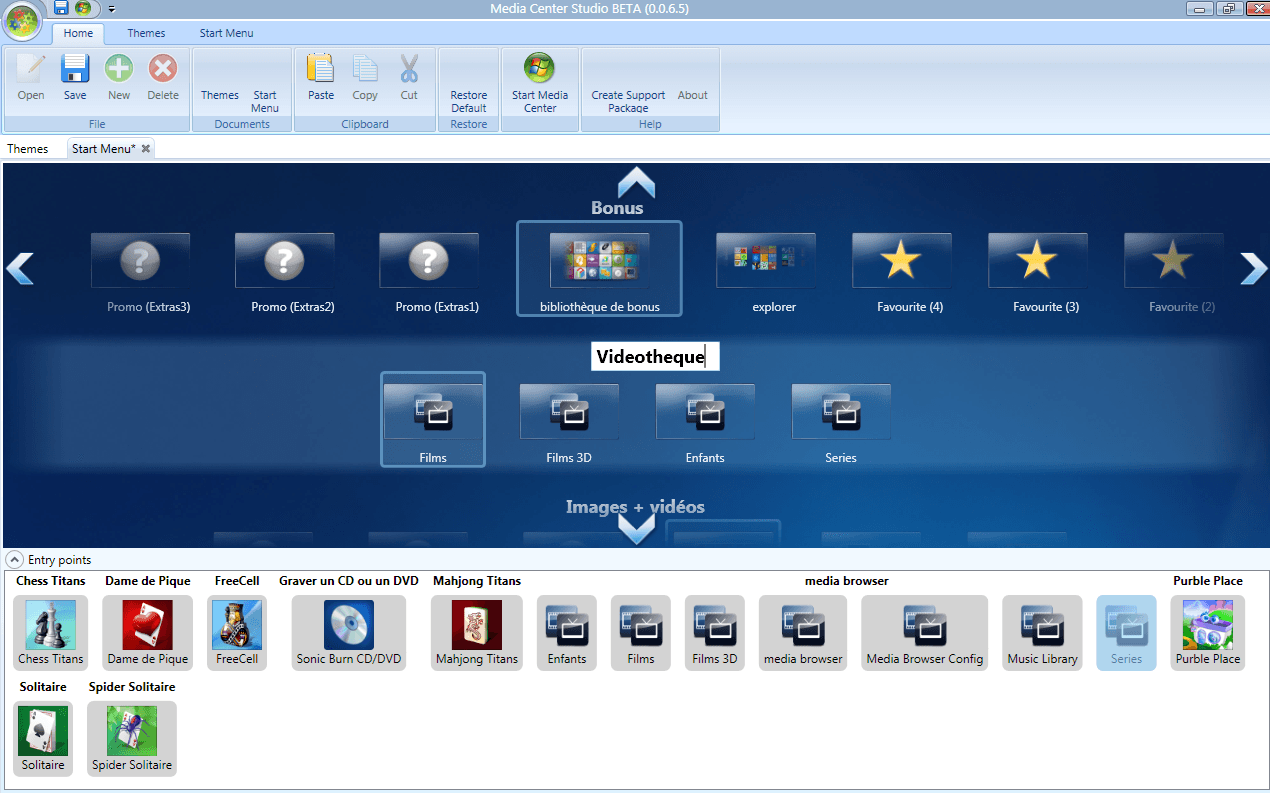
Task: Select the Chess Titans entry point
Action: pyautogui.click(x=51, y=633)
